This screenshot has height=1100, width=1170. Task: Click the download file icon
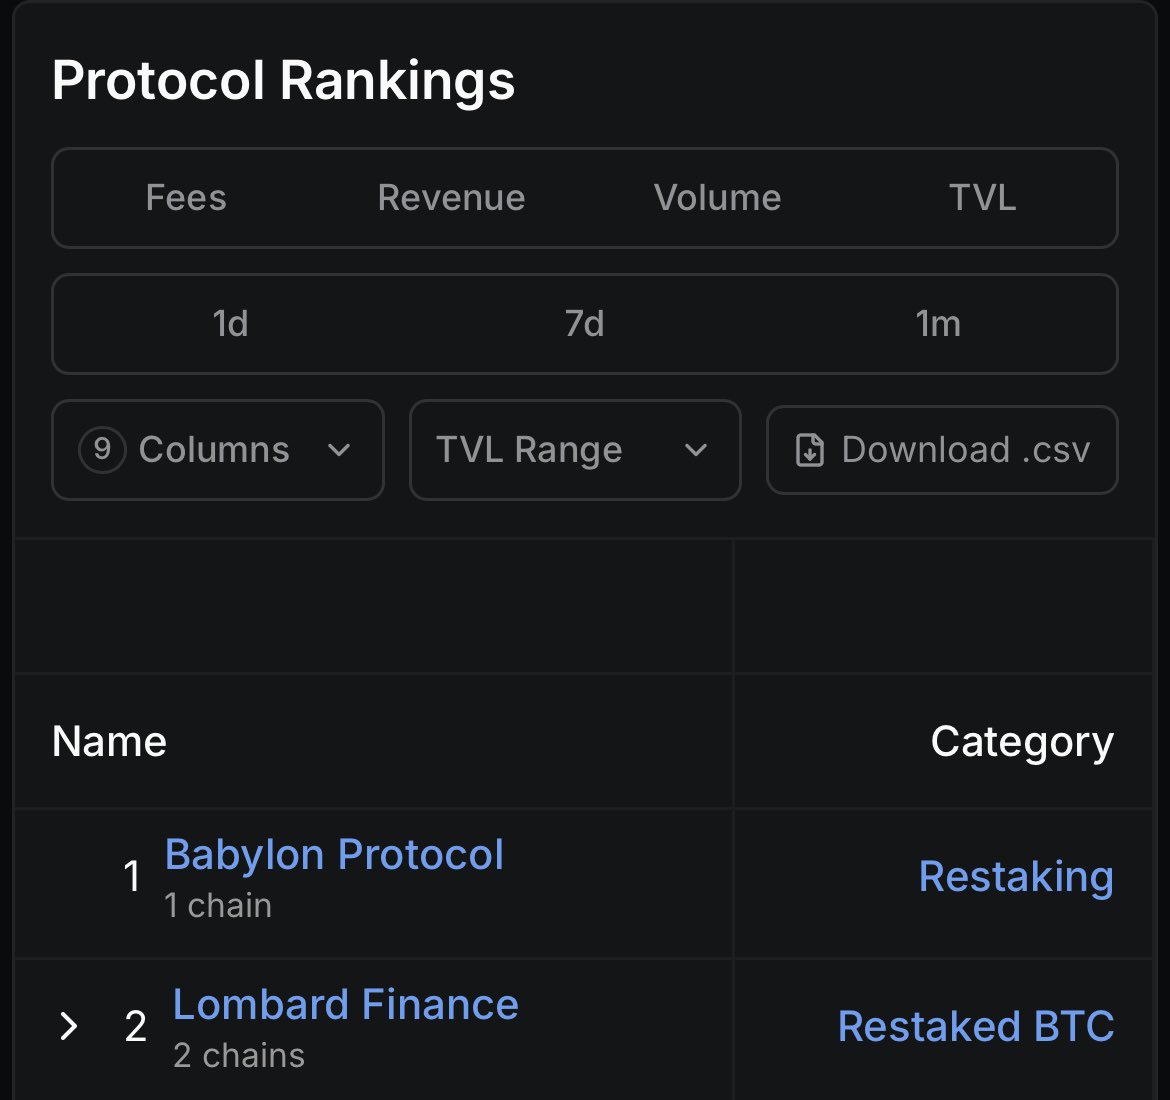tap(810, 450)
